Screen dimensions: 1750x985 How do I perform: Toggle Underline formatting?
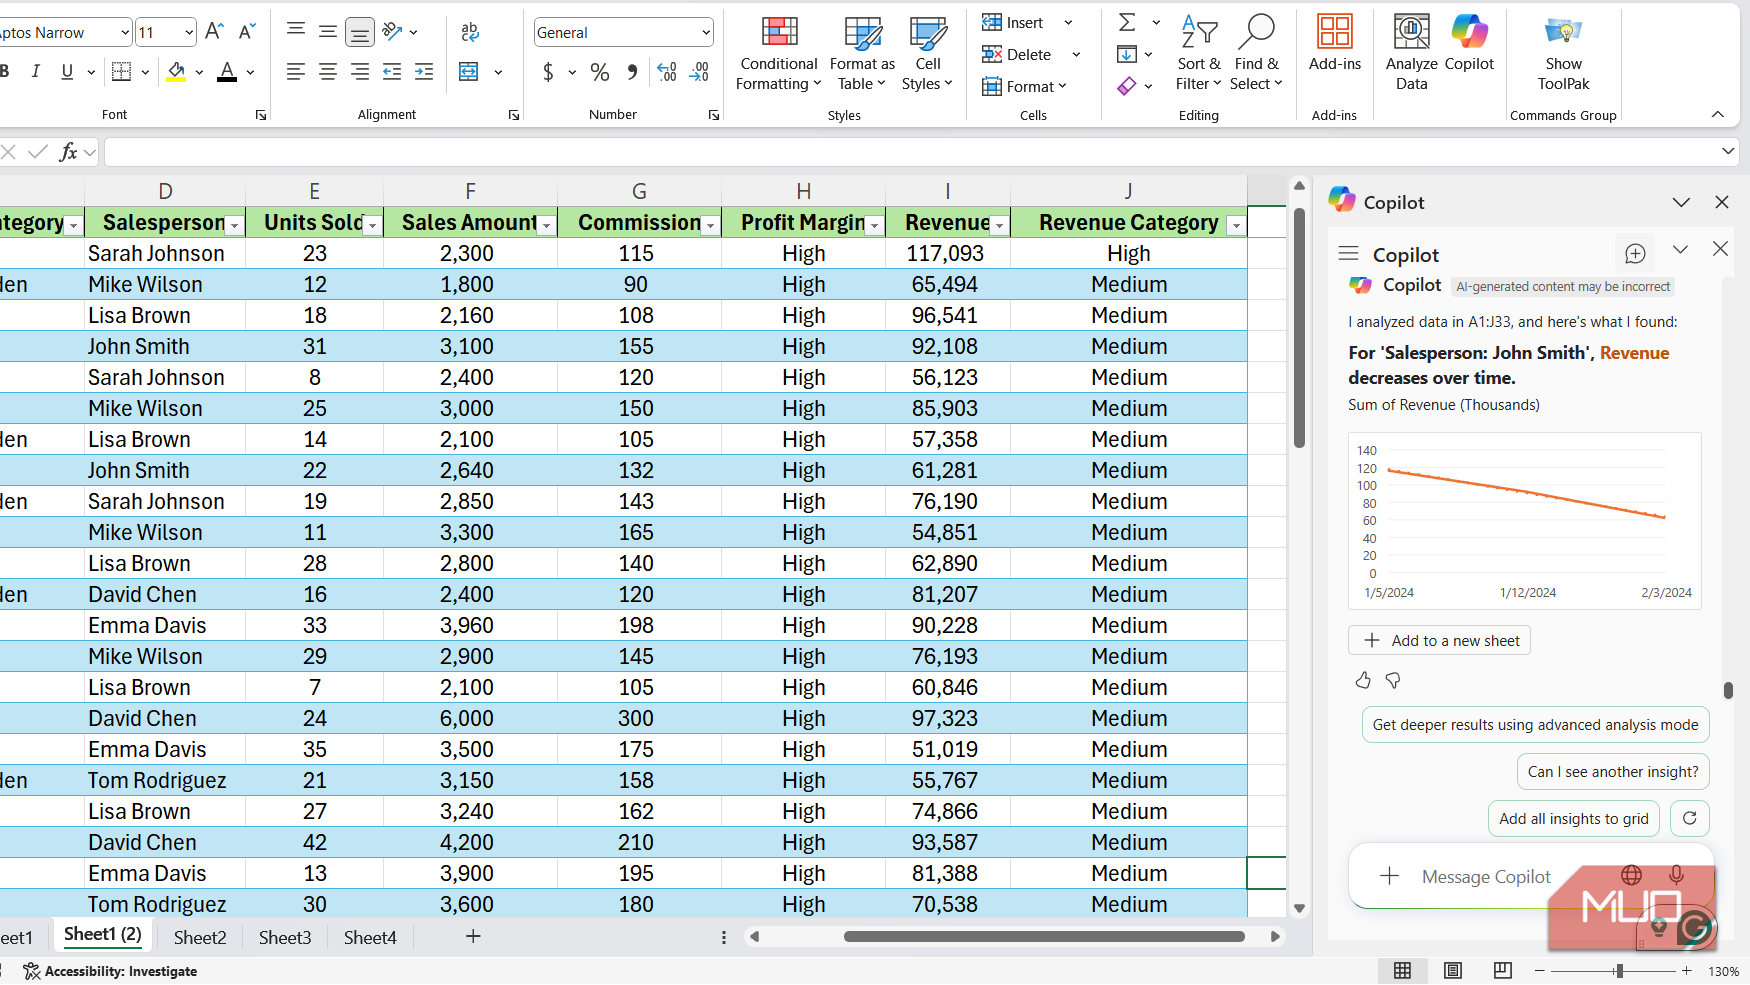click(x=67, y=71)
